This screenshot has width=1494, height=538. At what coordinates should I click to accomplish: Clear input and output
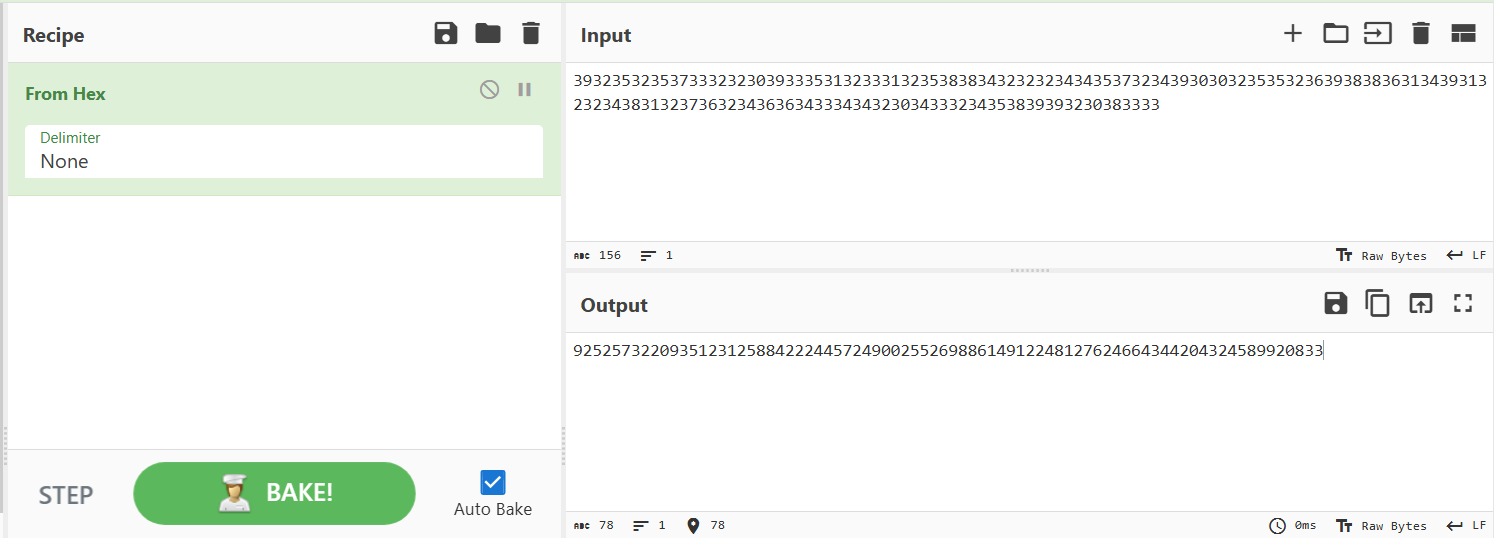point(1421,34)
